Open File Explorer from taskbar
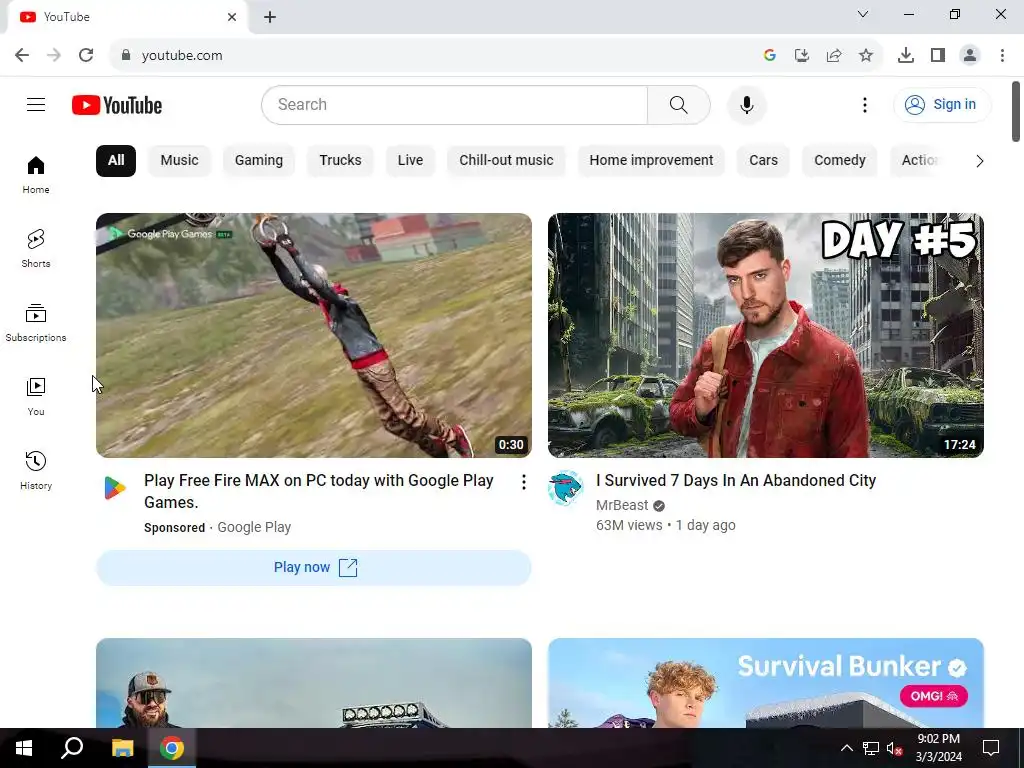The width and height of the screenshot is (1024, 768). click(122, 748)
